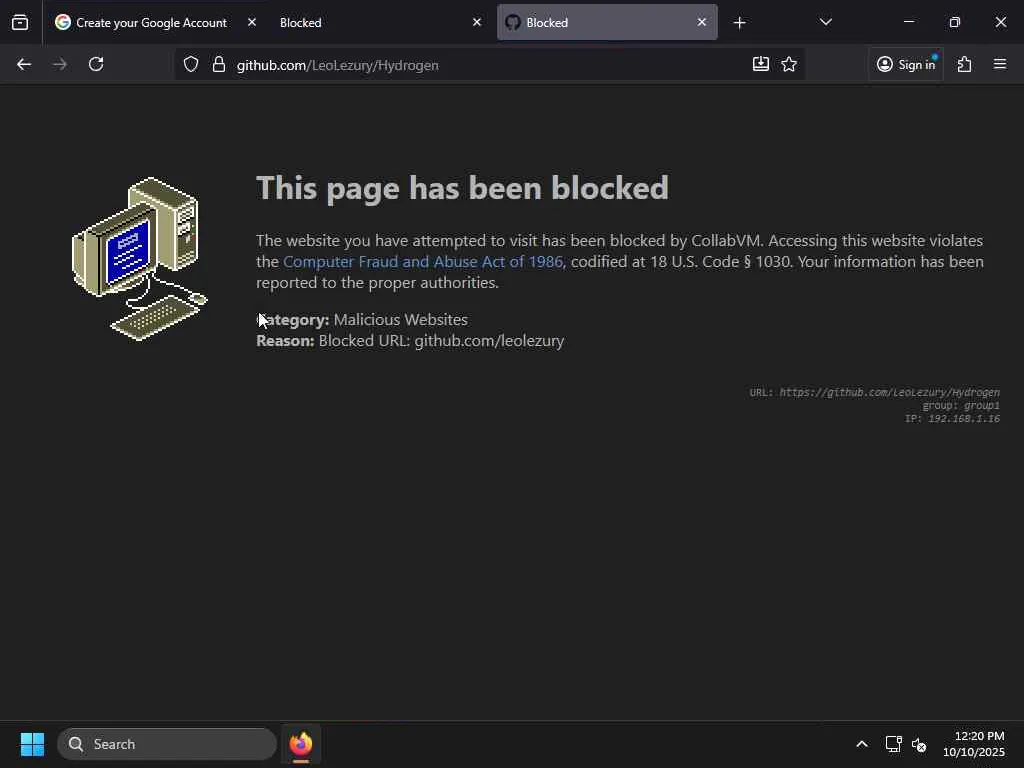Click the install/save page icon in address bar
This screenshot has width=1024, height=768.
click(761, 64)
